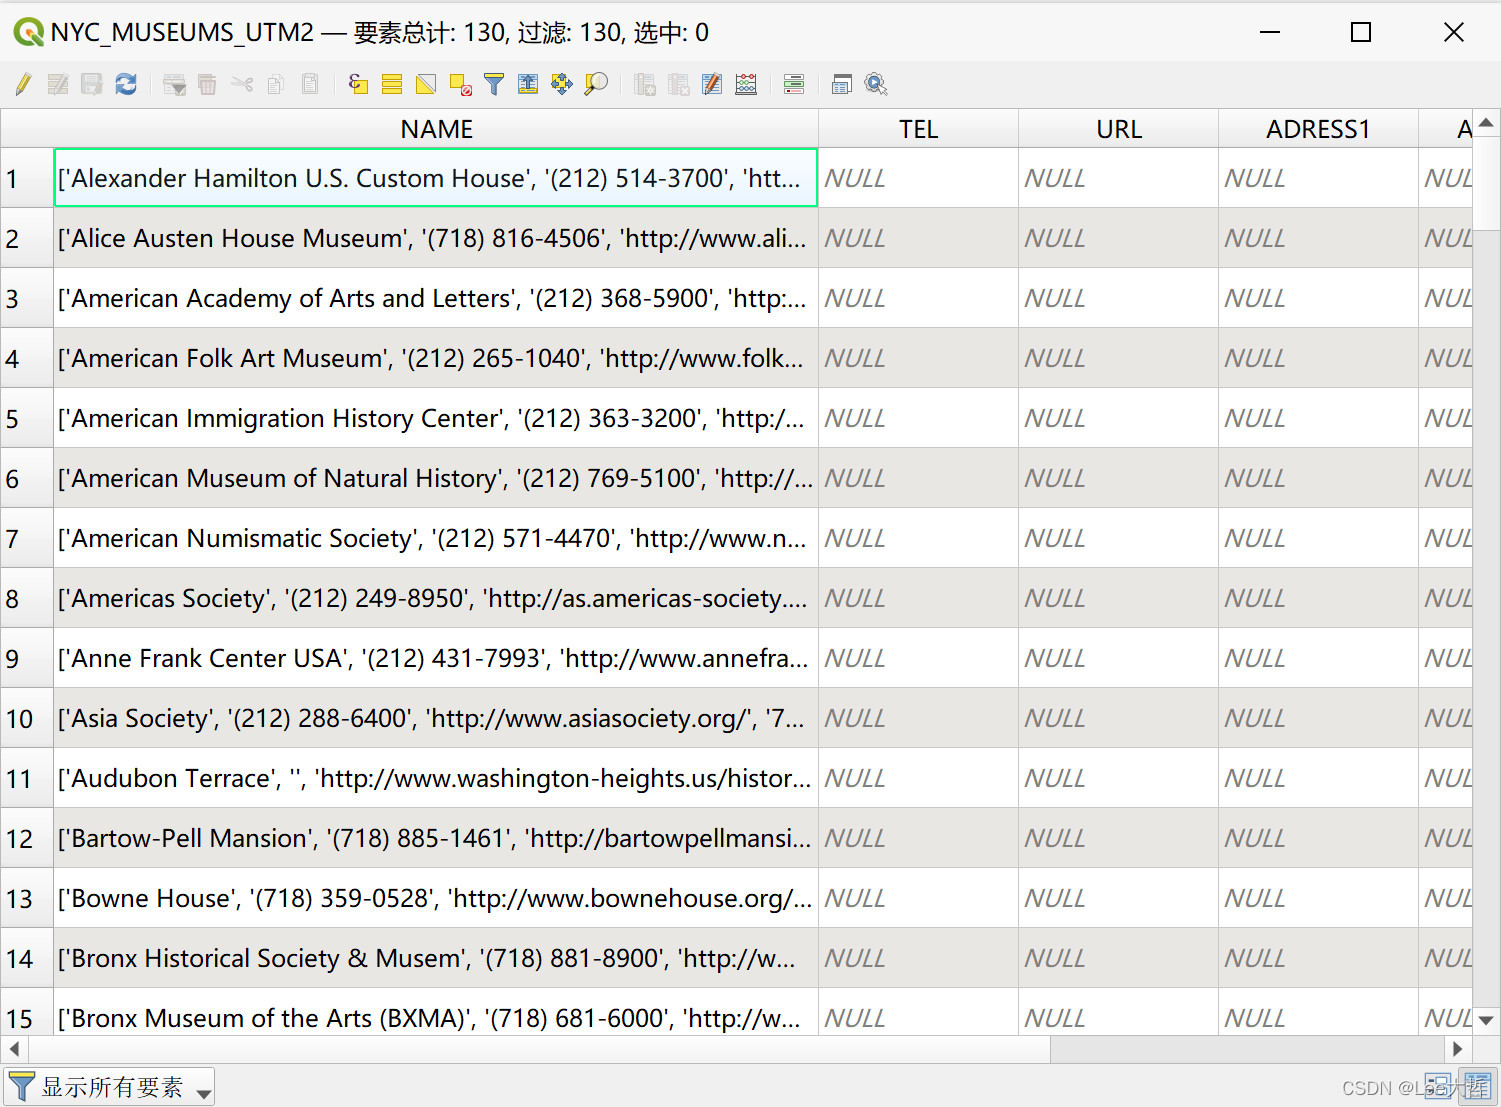Open the organize columns dialog
Image resolution: width=1501 pixels, height=1107 pixels.
tap(712, 84)
